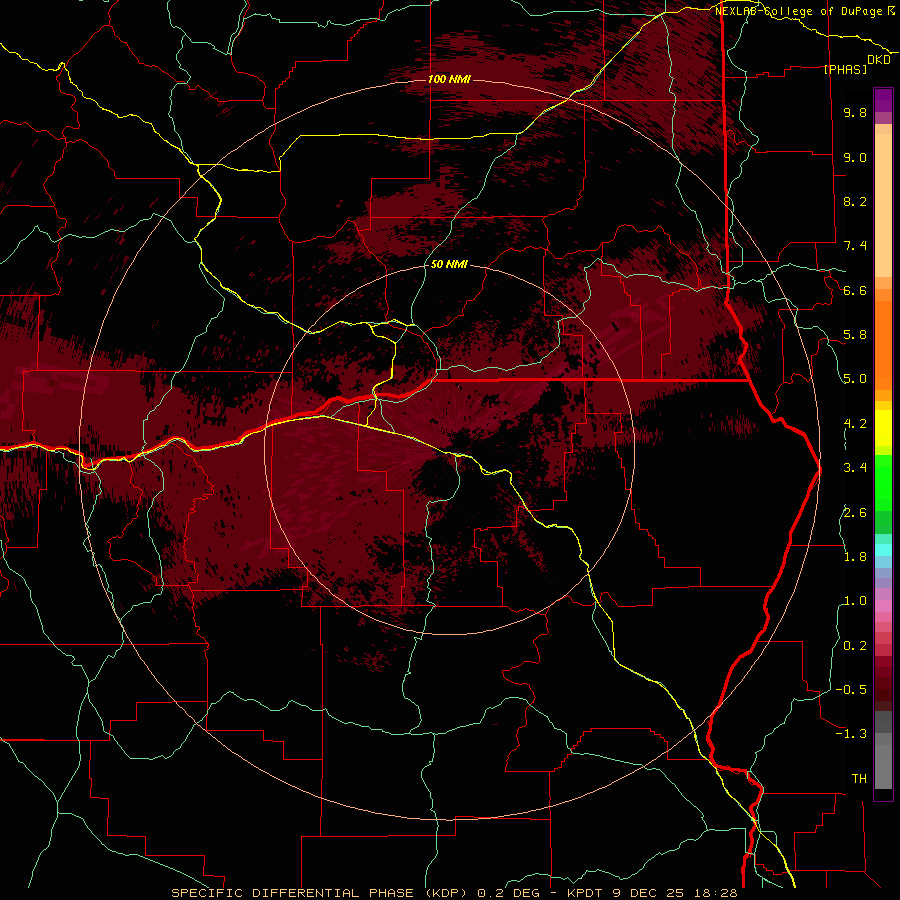
Task: Click the 5.0 scale label
Action: pos(855,379)
